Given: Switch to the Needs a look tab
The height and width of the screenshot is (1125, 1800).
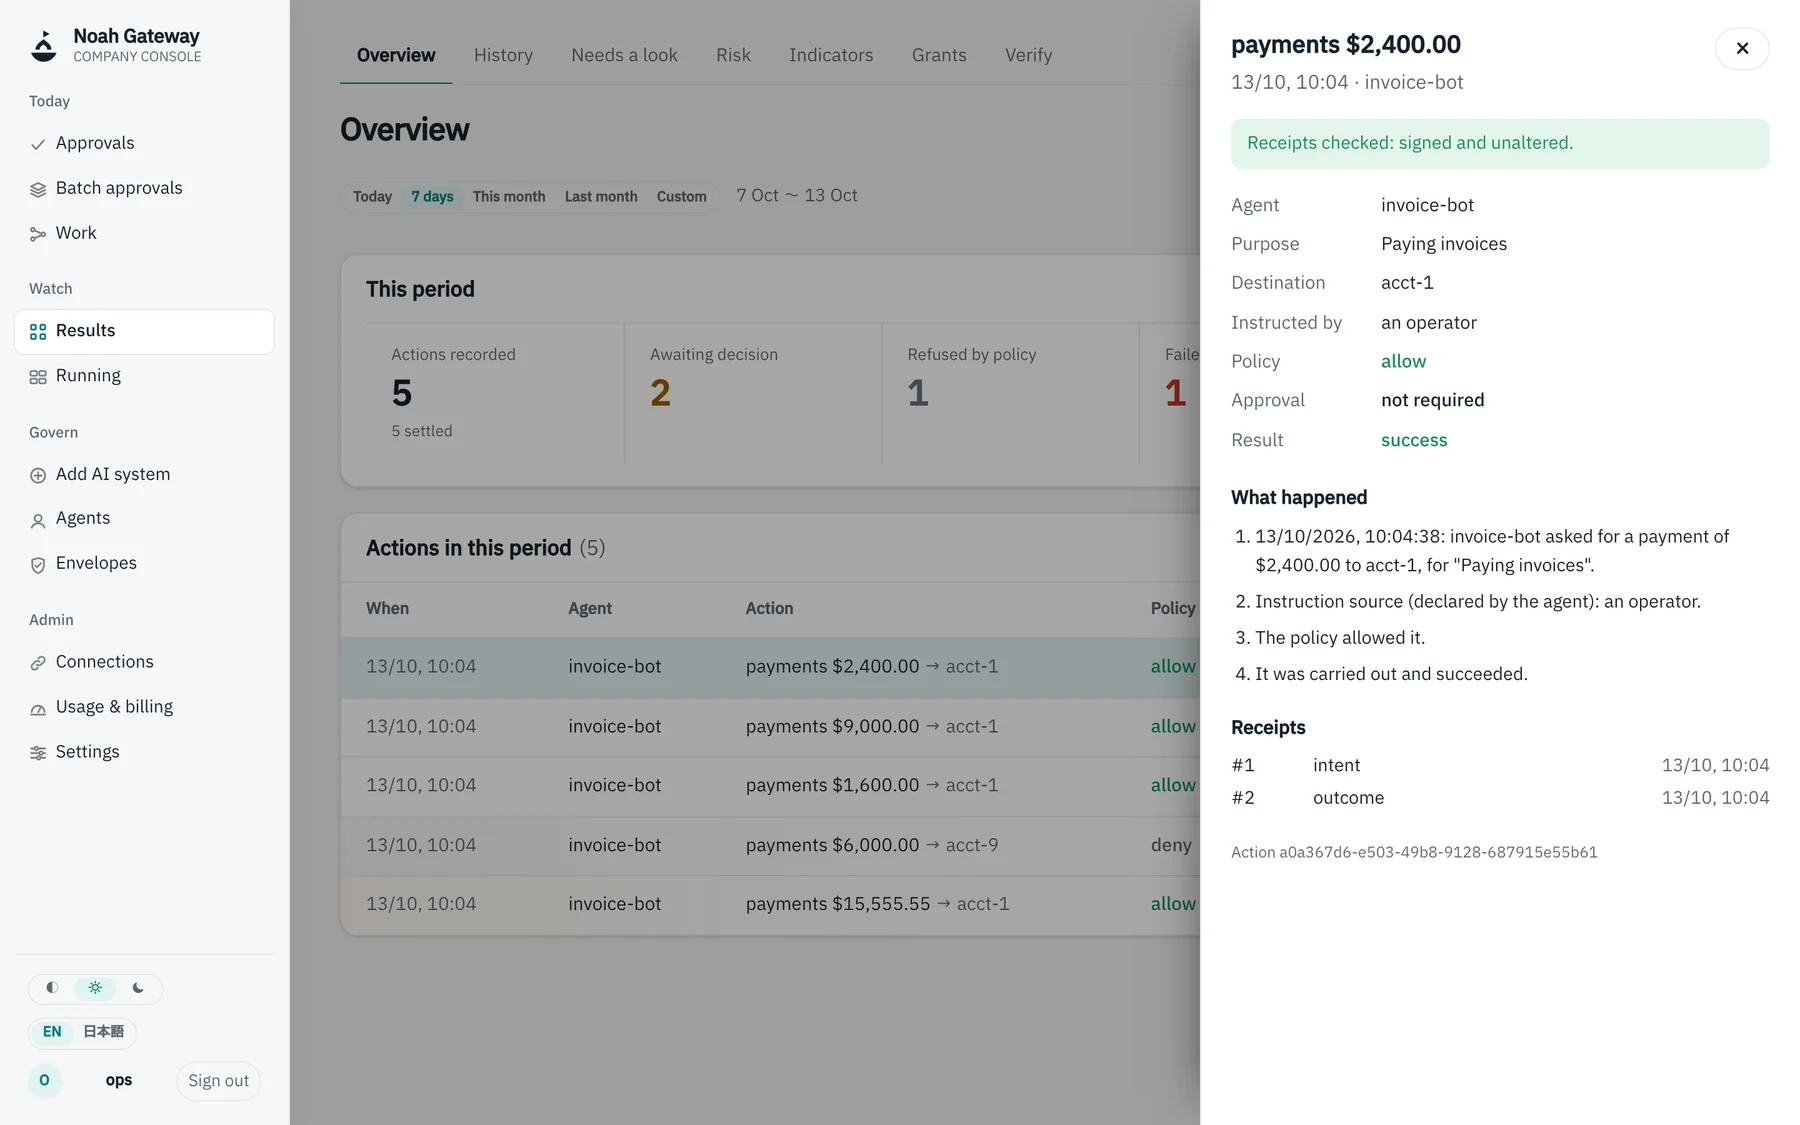Looking at the screenshot, I should point(624,55).
